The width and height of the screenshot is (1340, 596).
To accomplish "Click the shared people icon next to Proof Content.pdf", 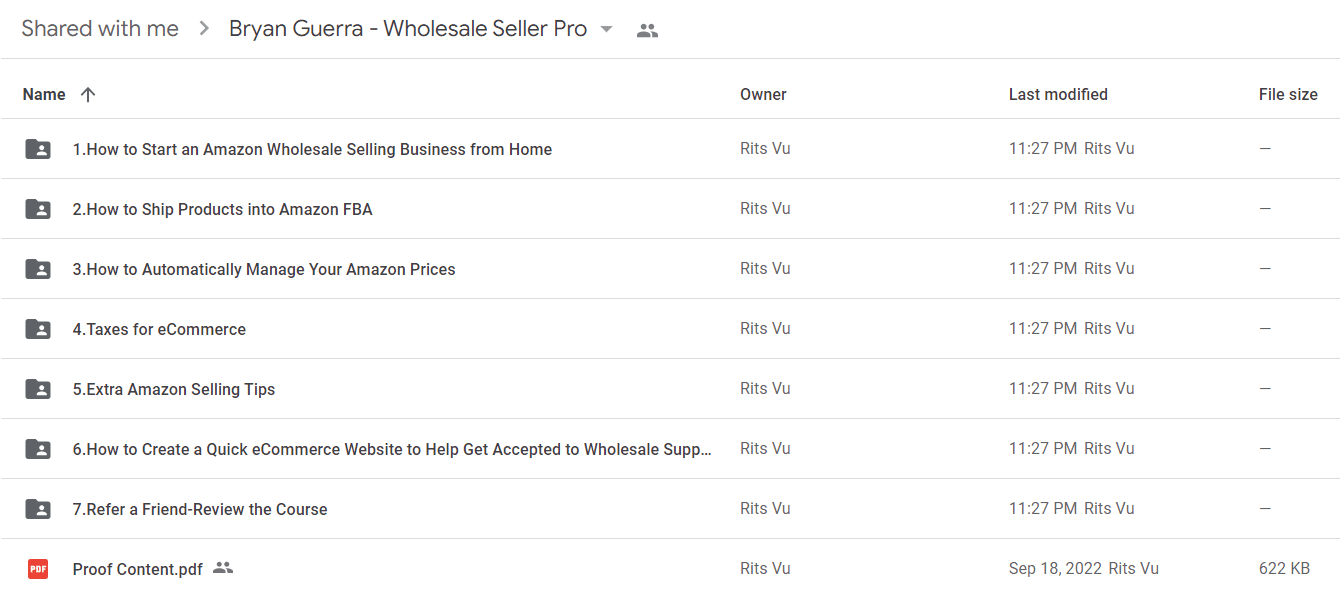I will (223, 568).
